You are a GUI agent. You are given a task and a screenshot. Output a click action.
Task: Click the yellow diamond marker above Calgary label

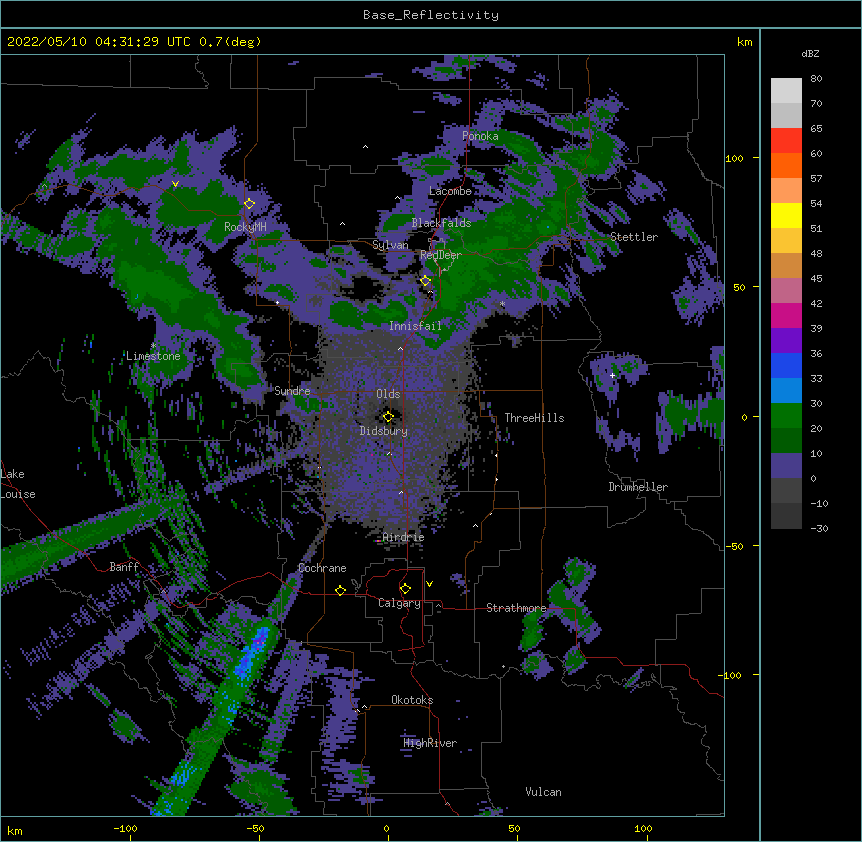coord(405,589)
